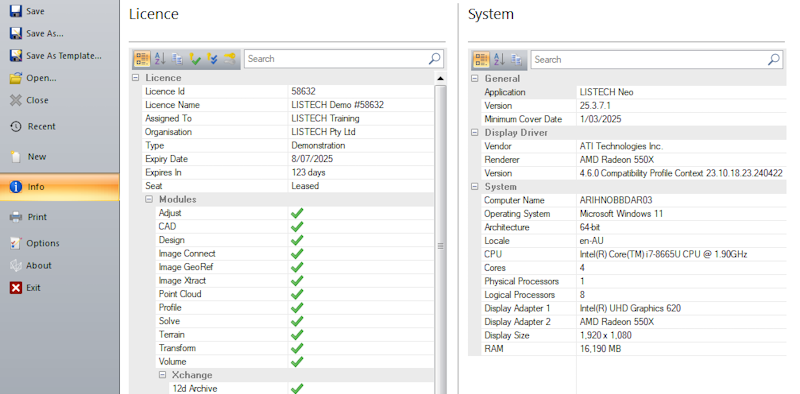Collapse the Licence group
This screenshot has height=394, width=800.
135,78
